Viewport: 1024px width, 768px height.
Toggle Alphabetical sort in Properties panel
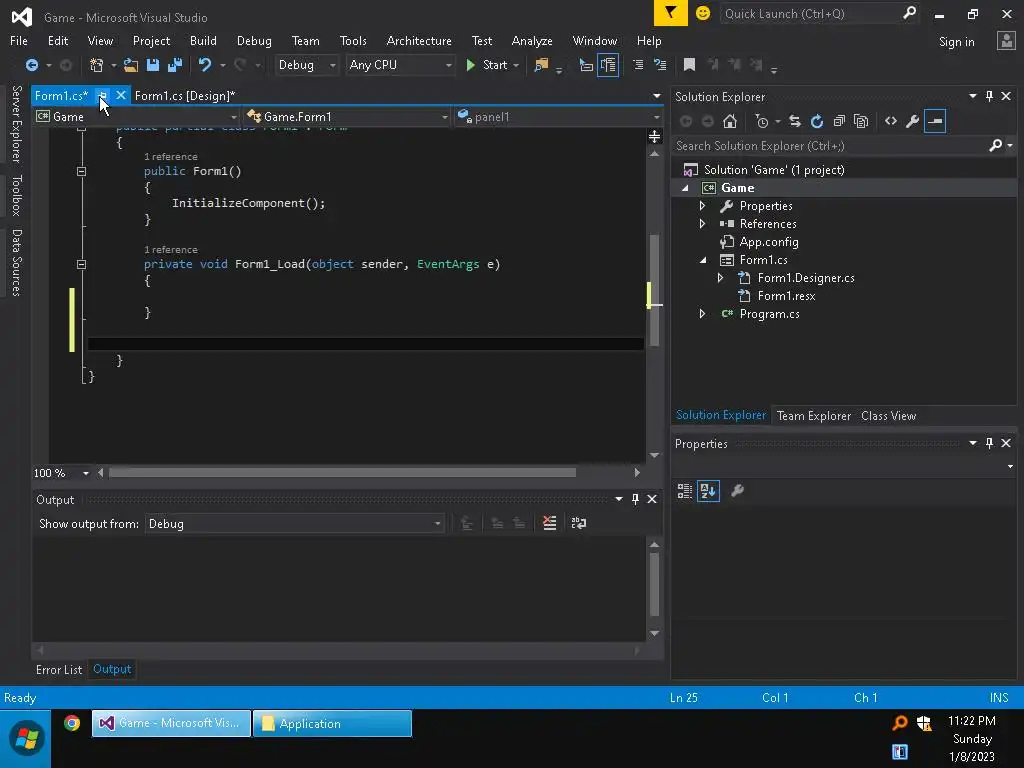pos(709,490)
